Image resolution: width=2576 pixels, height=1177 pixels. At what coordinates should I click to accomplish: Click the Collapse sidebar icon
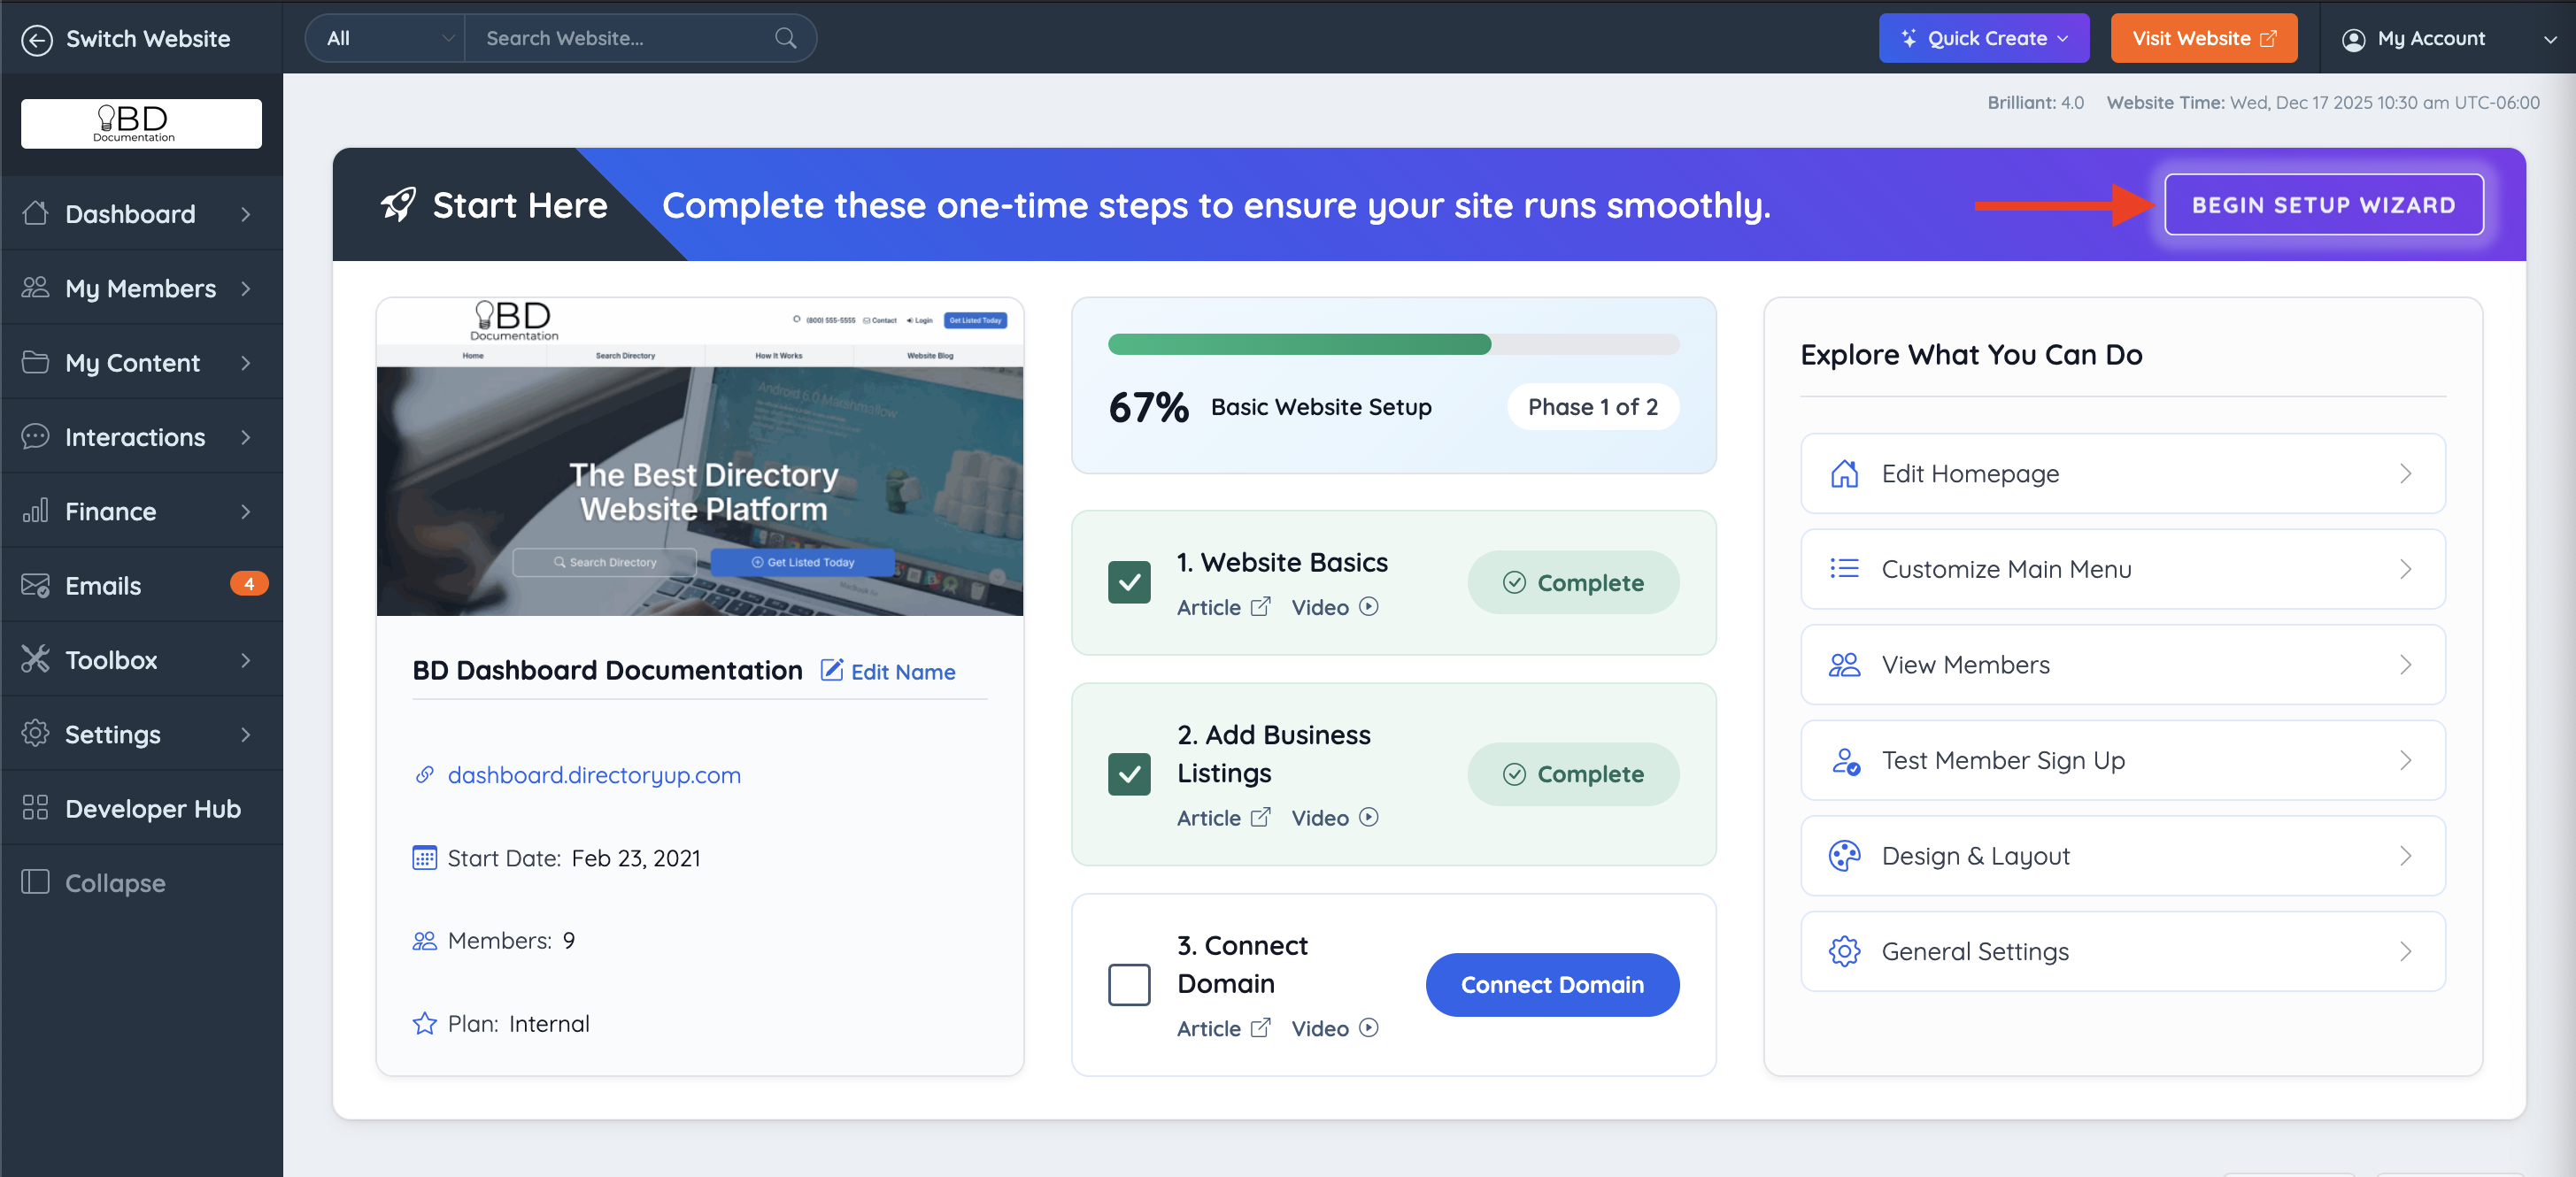(35, 882)
